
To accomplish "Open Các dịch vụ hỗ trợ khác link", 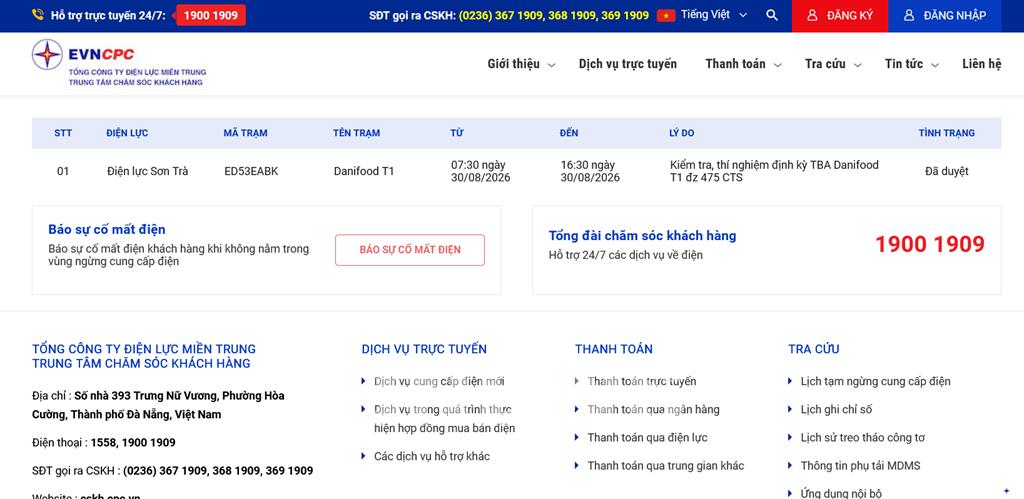I will (x=432, y=457).
